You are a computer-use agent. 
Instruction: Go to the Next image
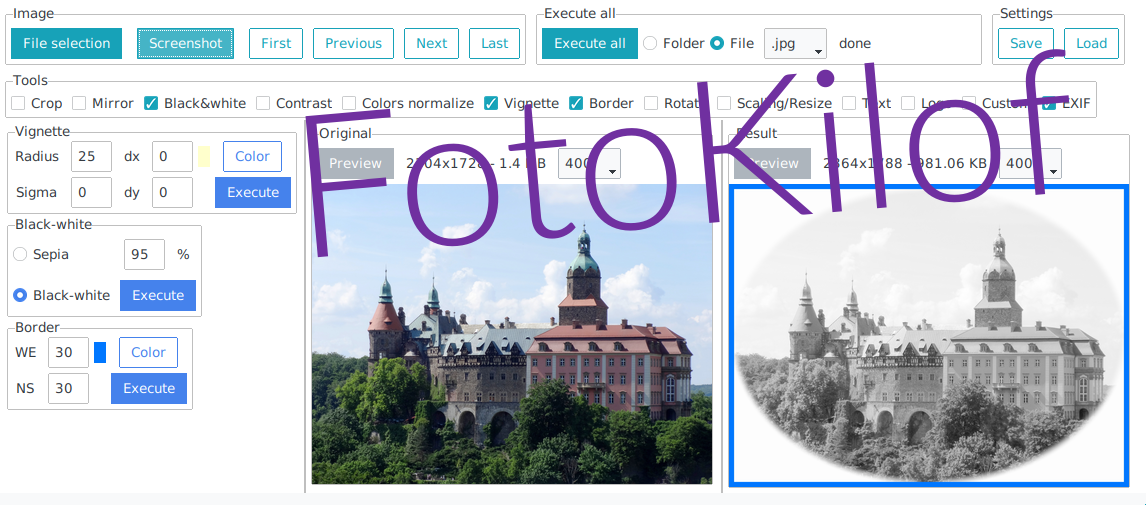pos(431,43)
